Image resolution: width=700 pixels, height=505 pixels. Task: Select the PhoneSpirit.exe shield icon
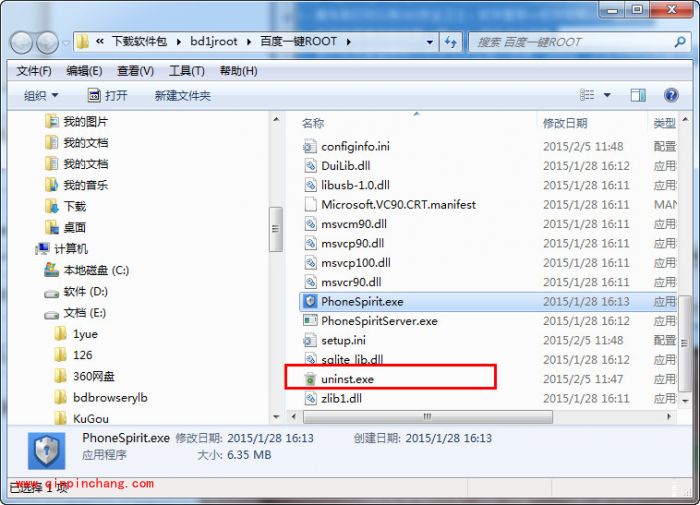(x=310, y=301)
